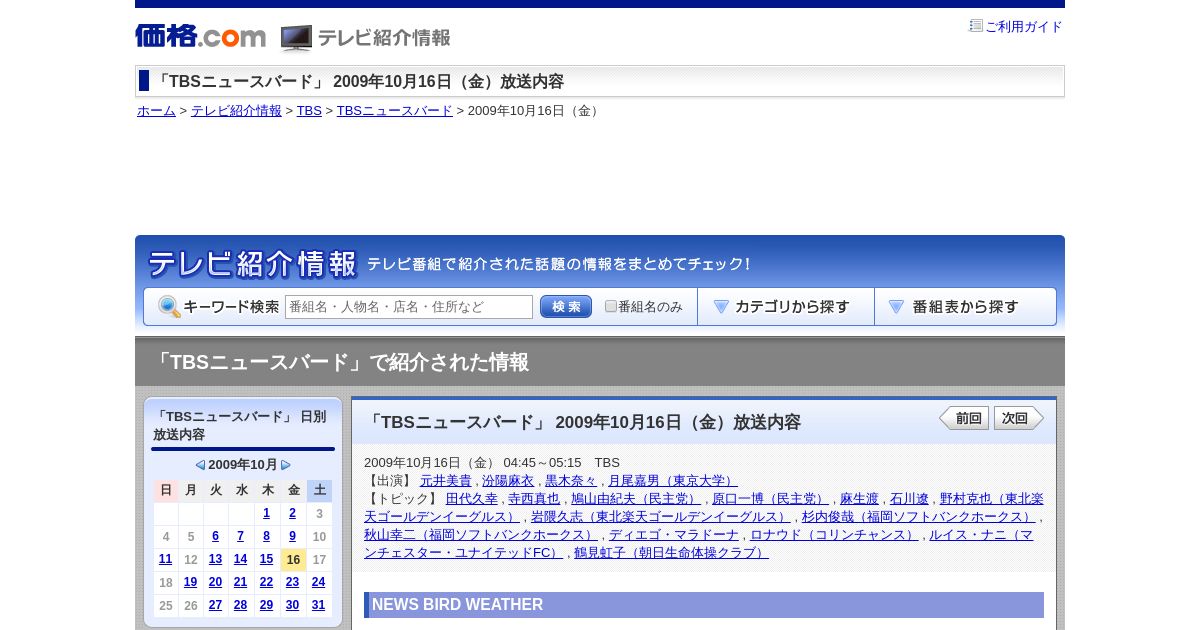Open 秋山幸二（福岡ソフトバンクホークス） link
1200x630 pixels.
tap(481, 535)
